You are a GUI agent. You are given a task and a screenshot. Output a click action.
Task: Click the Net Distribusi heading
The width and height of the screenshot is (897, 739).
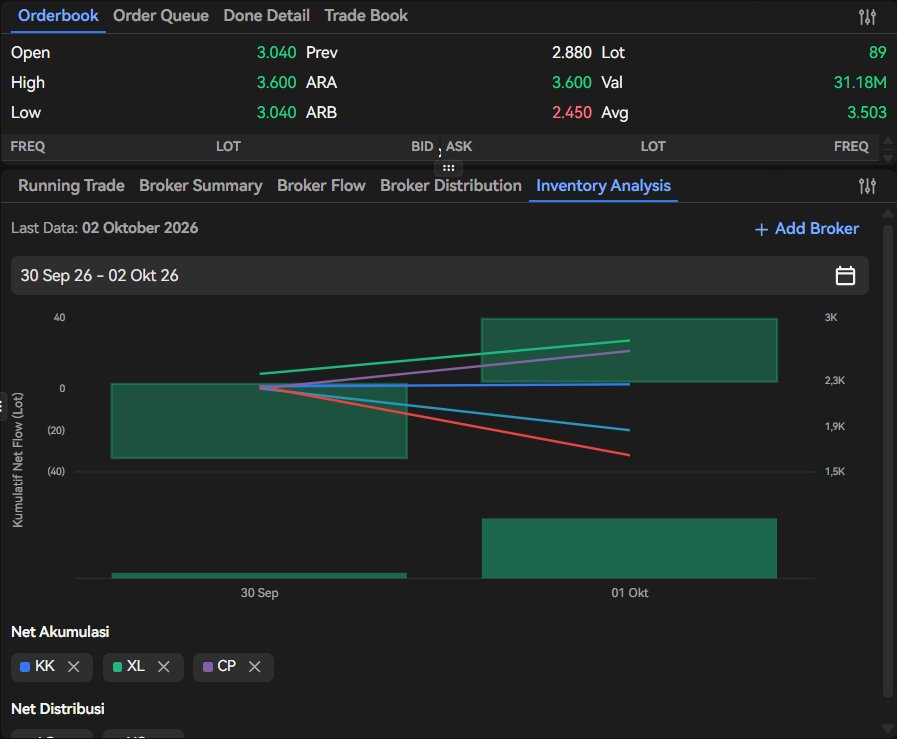[x=58, y=709]
